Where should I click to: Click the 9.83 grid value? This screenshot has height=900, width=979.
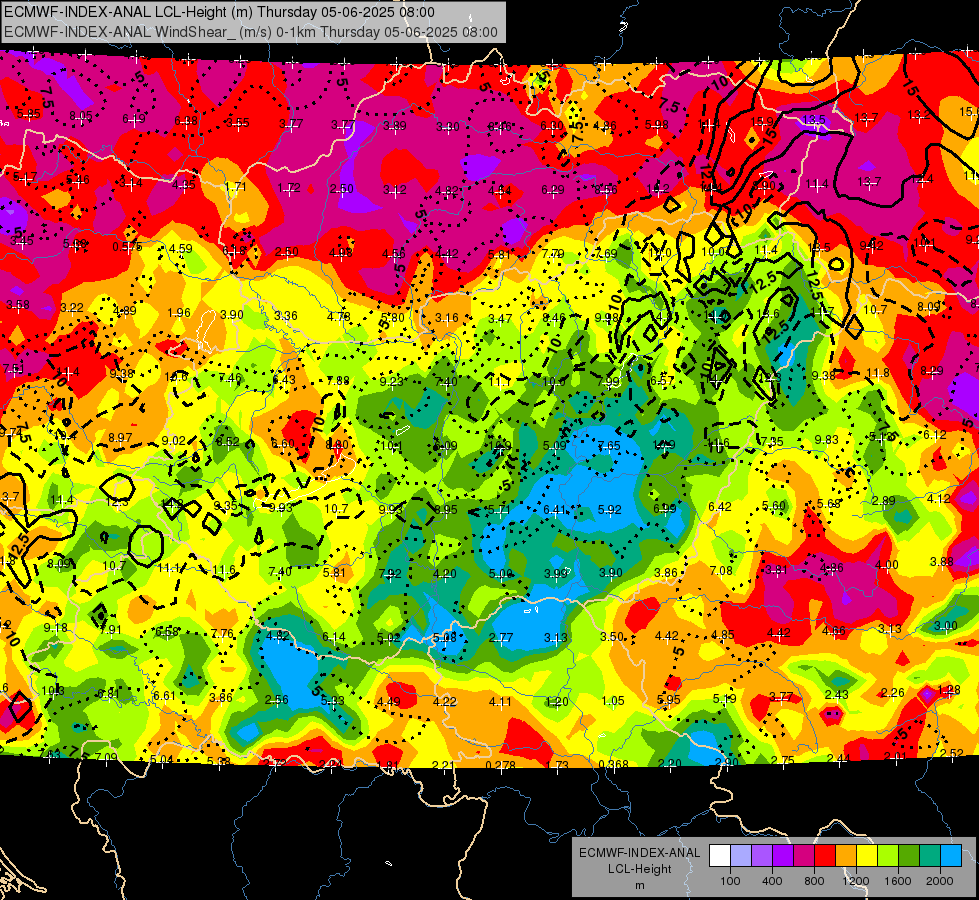coord(827,440)
